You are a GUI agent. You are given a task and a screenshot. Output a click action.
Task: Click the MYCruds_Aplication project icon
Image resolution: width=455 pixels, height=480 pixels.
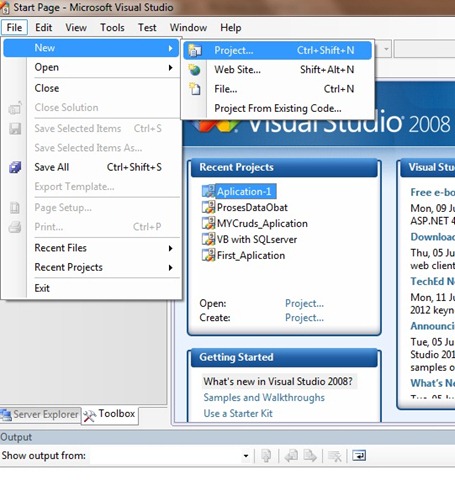tap(209, 223)
